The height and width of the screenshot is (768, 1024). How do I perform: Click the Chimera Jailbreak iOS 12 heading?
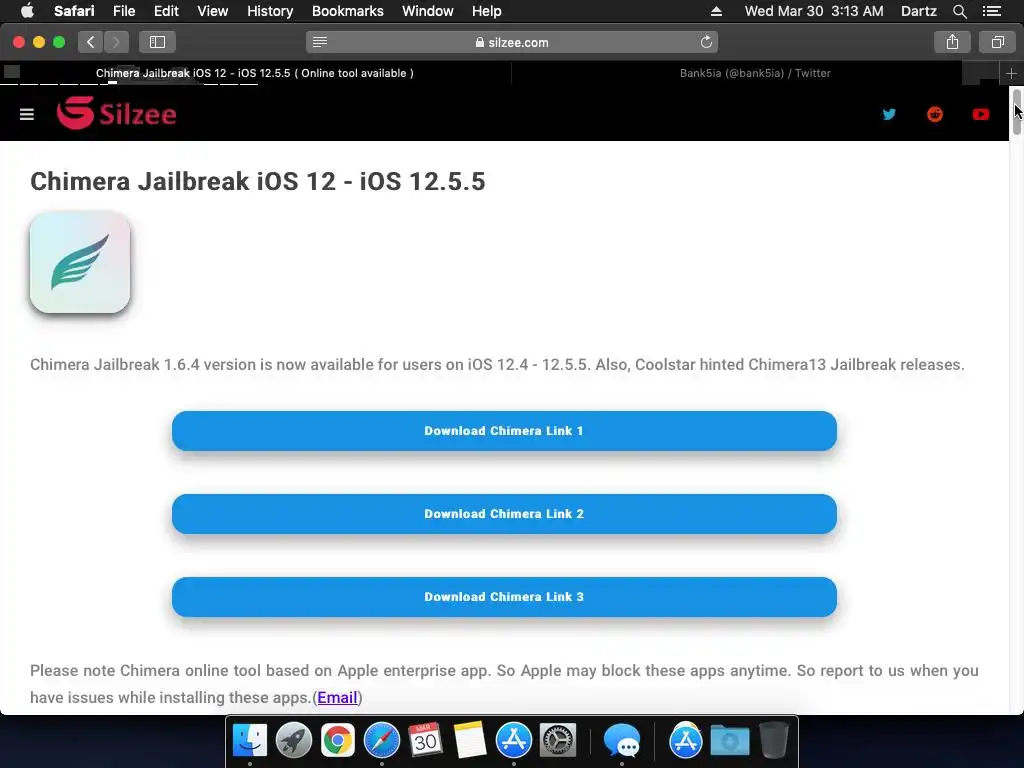257,182
